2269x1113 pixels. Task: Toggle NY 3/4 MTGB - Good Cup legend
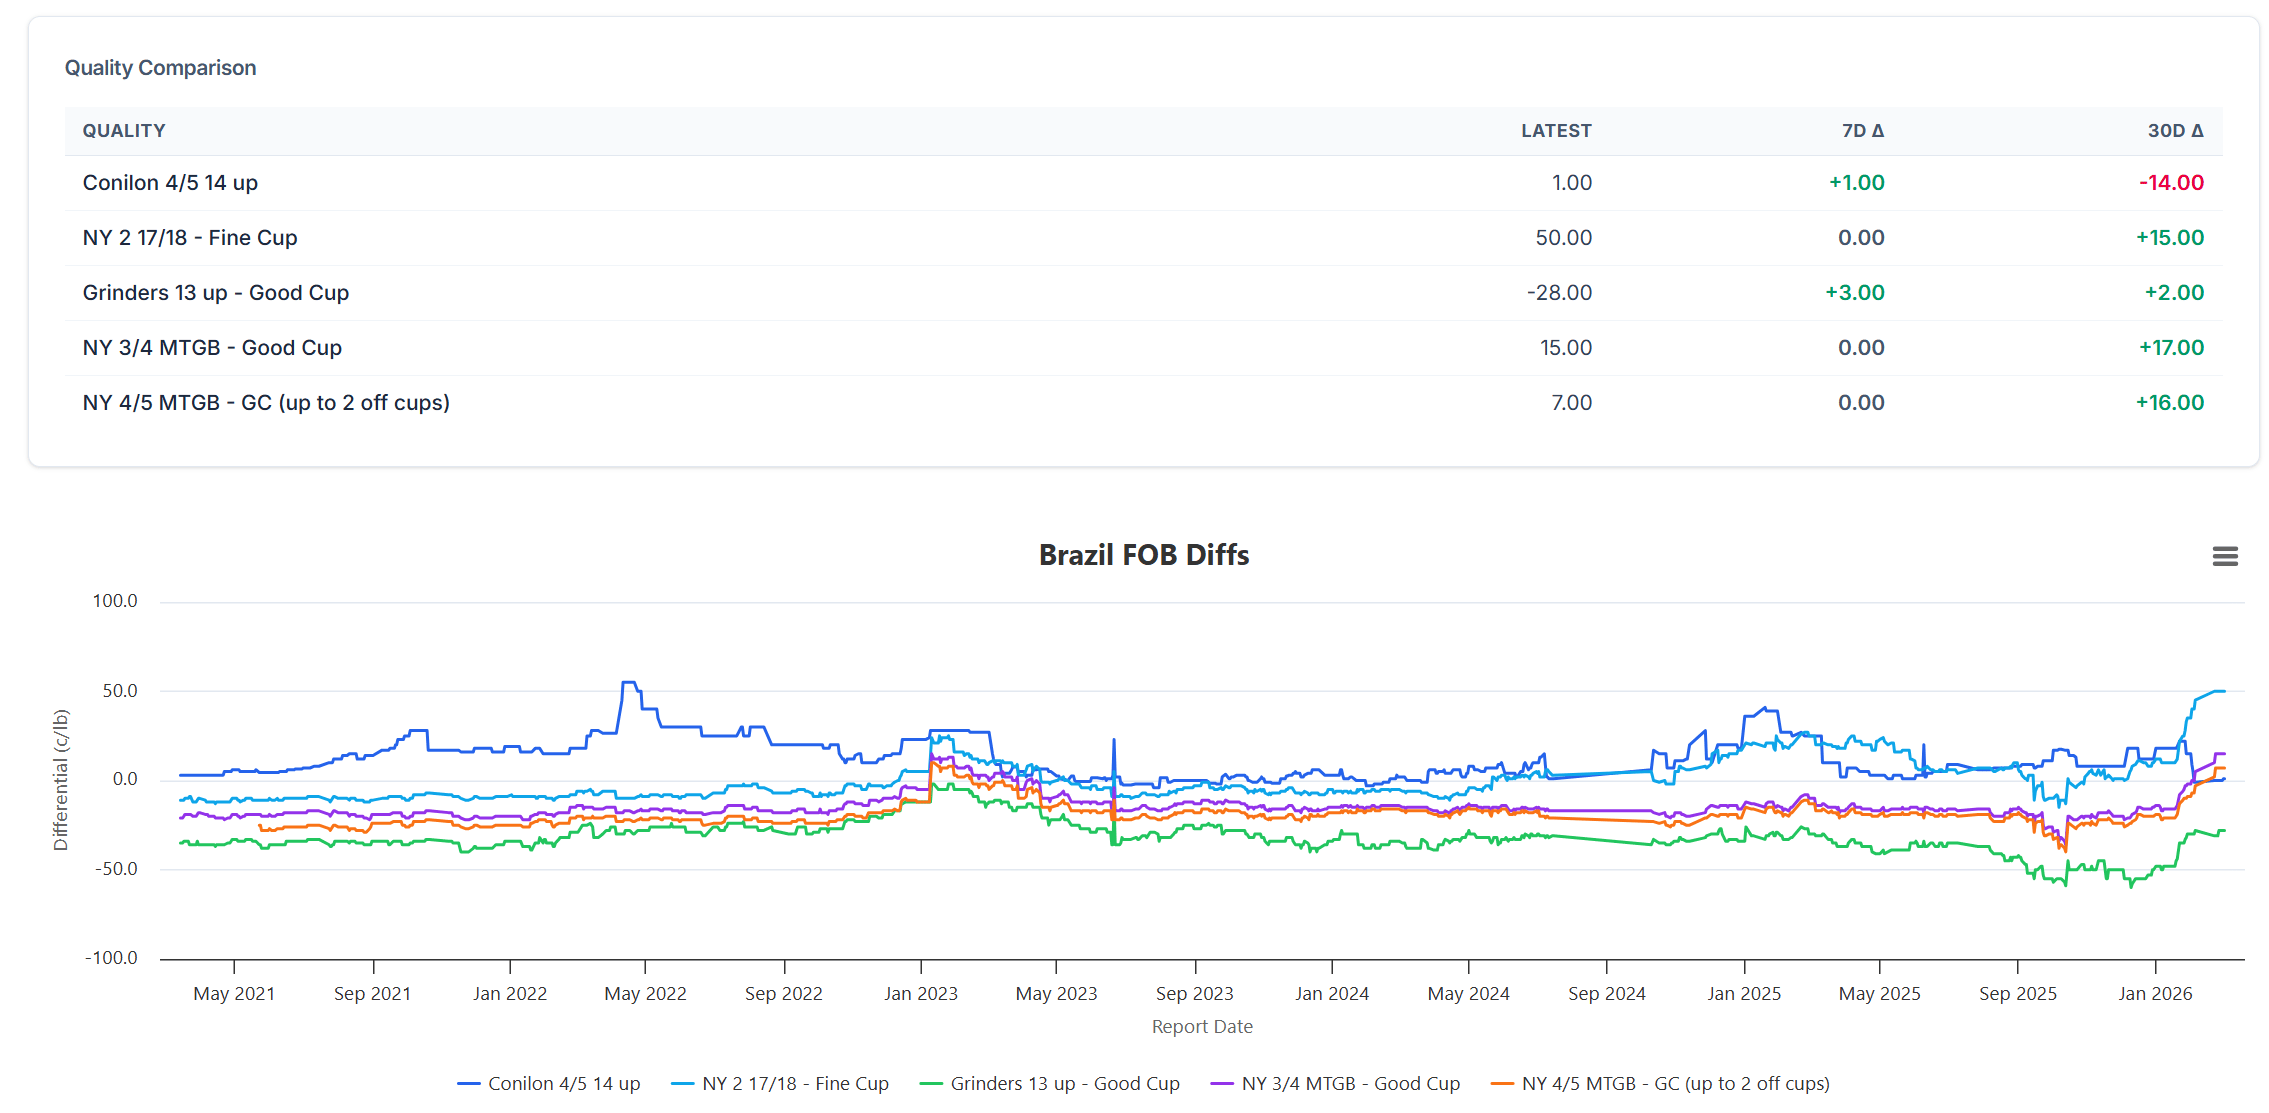[1350, 1083]
